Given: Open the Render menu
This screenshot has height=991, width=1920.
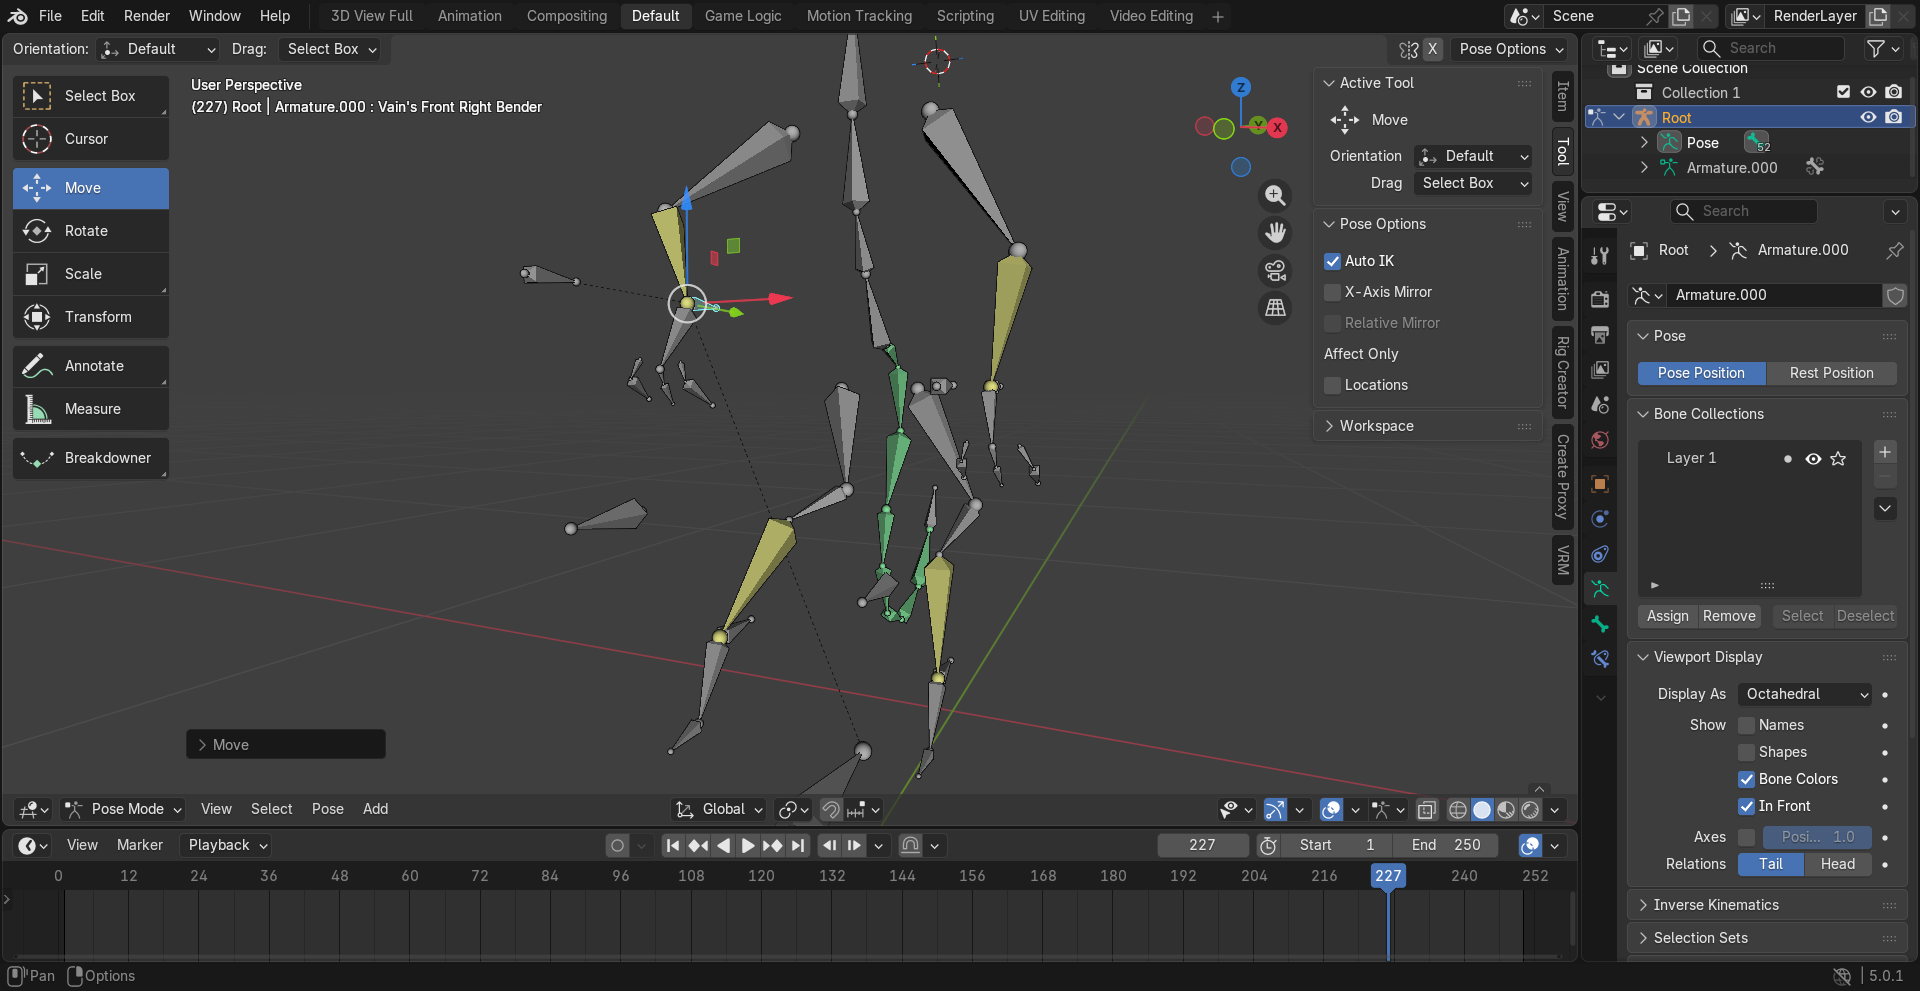Looking at the screenshot, I should (x=147, y=16).
